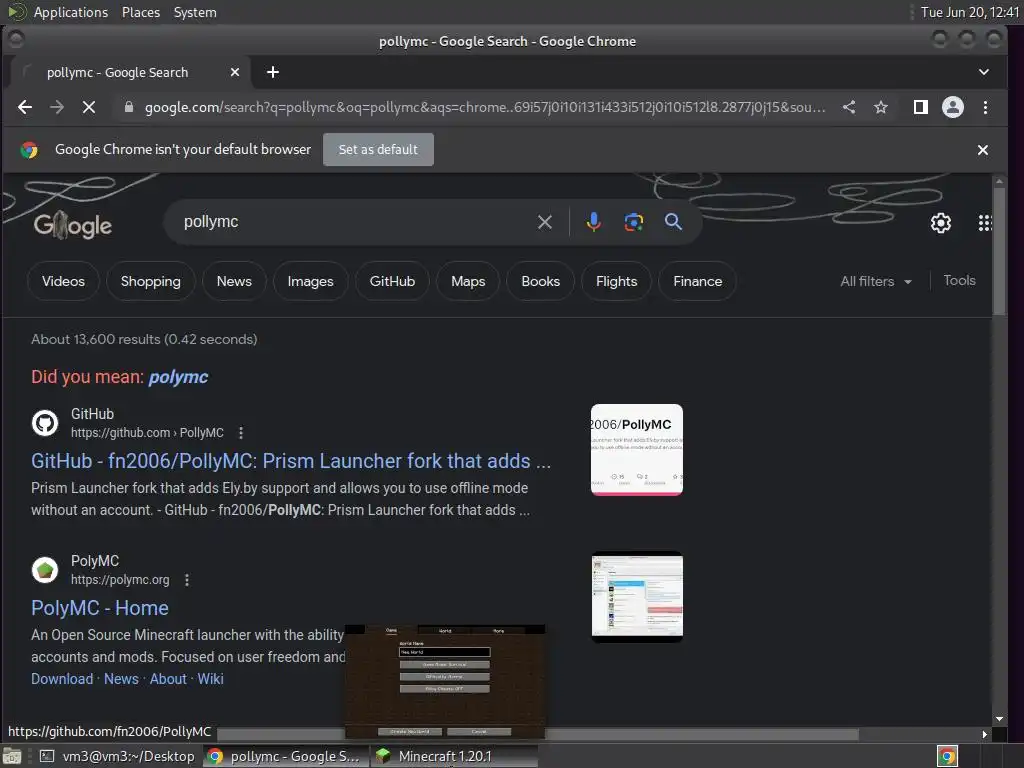Click the vertical scrollbar thumb
The image size is (1024, 768).
999,252
